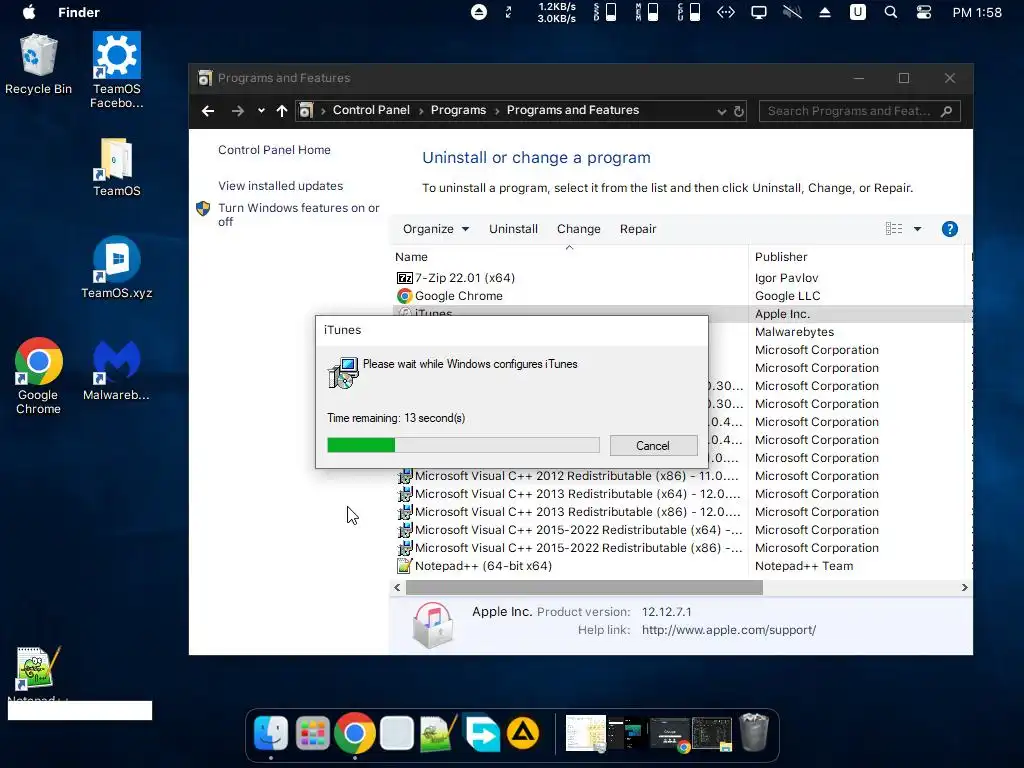Screen dimensions: 1024x768
Task: Select the Google Chrome desktop shortcut
Action: (39, 376)
